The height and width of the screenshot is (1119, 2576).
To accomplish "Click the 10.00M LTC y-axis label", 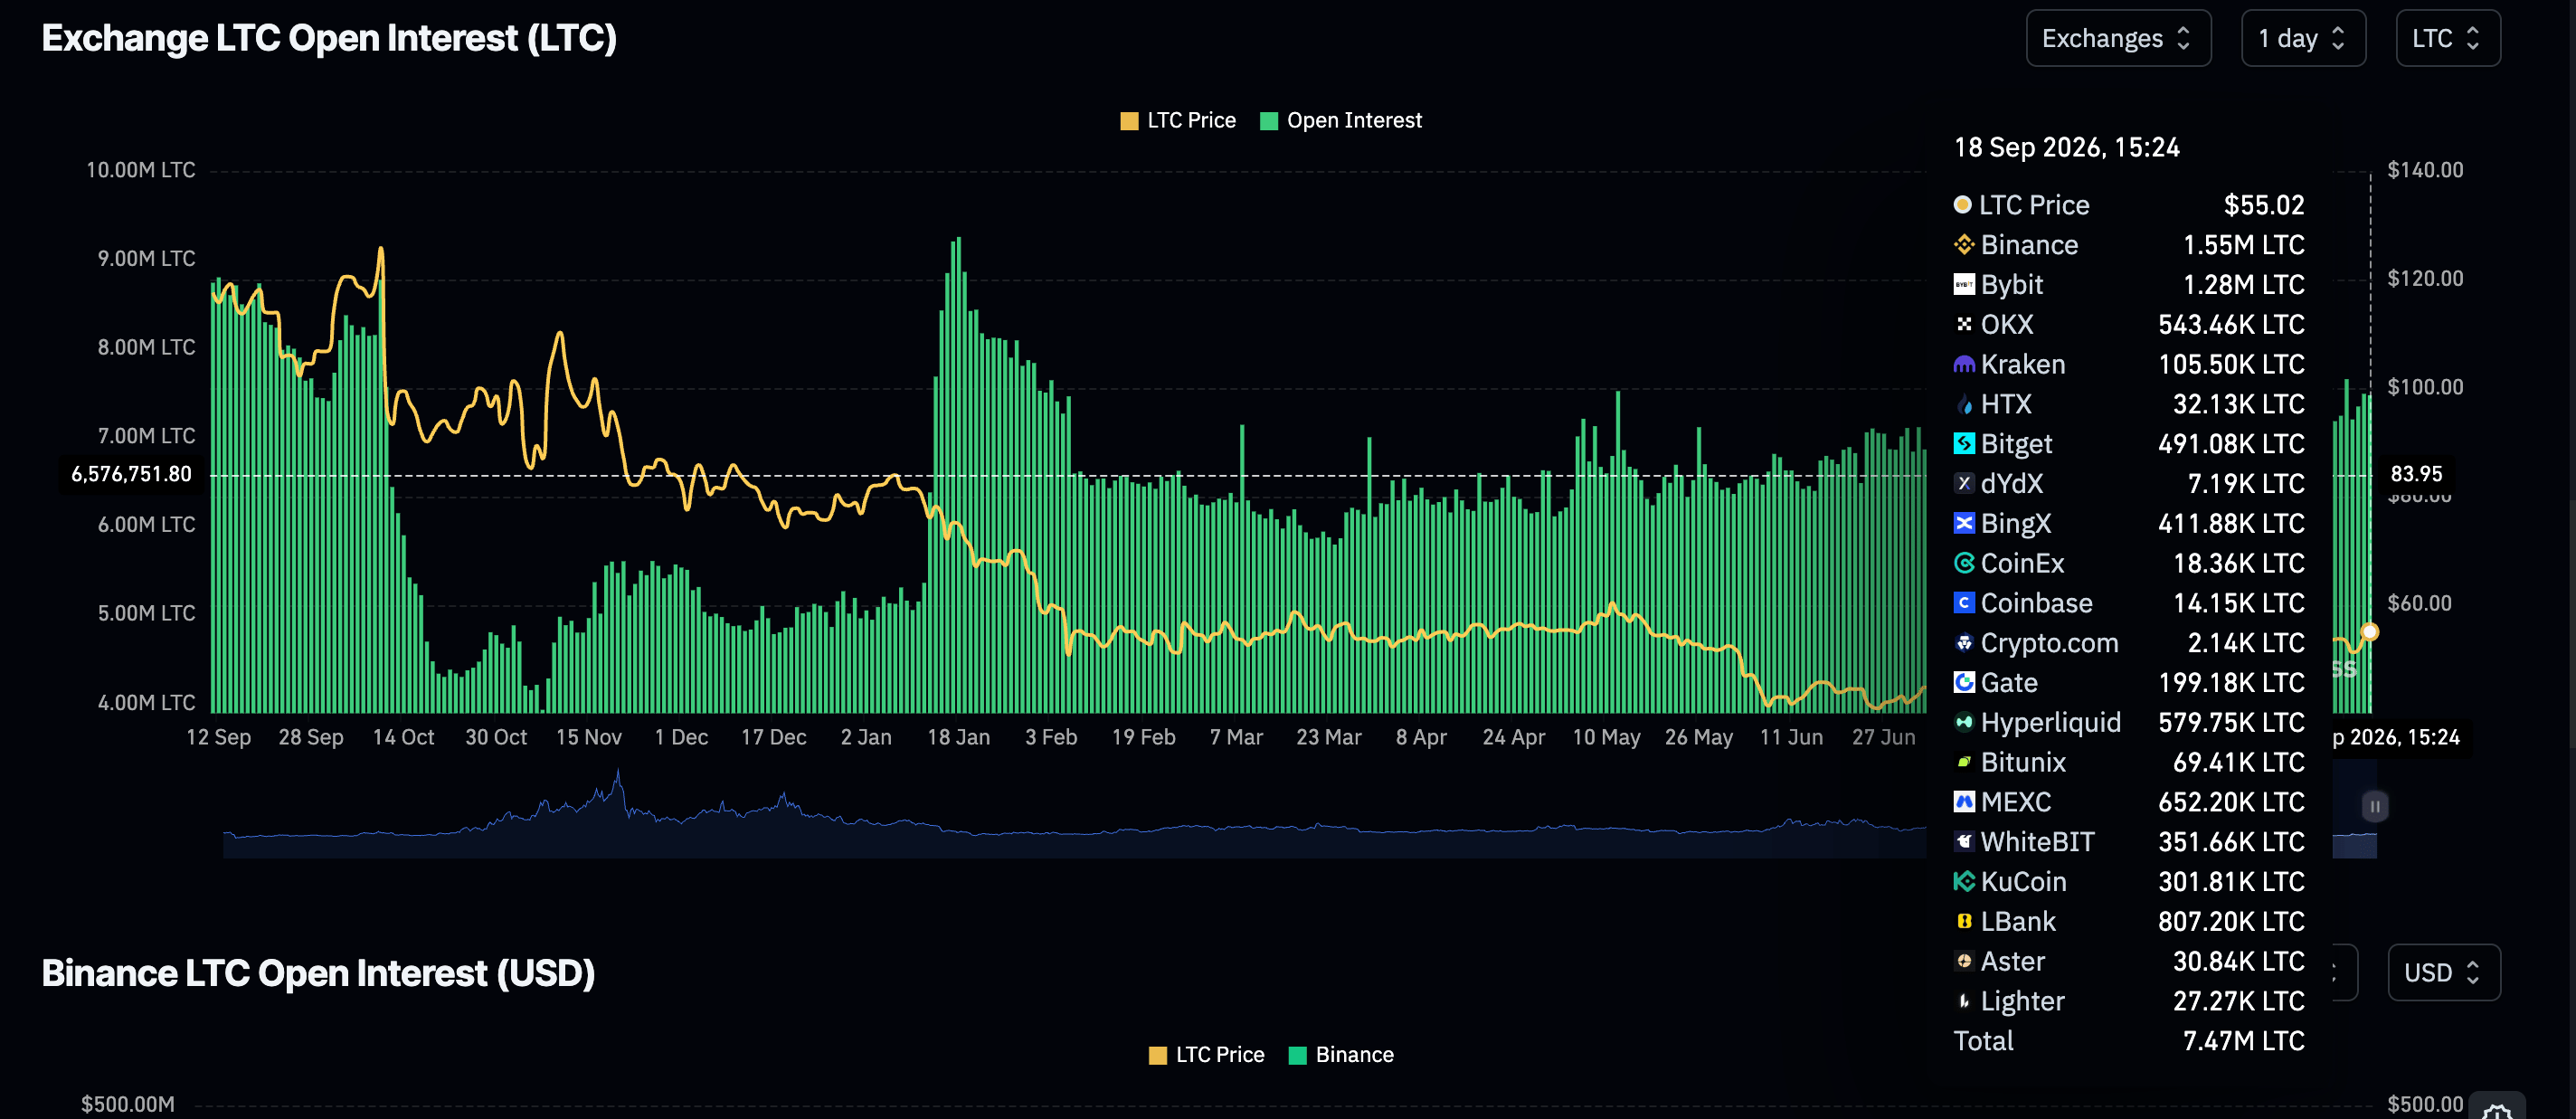I will (x=141, y=170).
